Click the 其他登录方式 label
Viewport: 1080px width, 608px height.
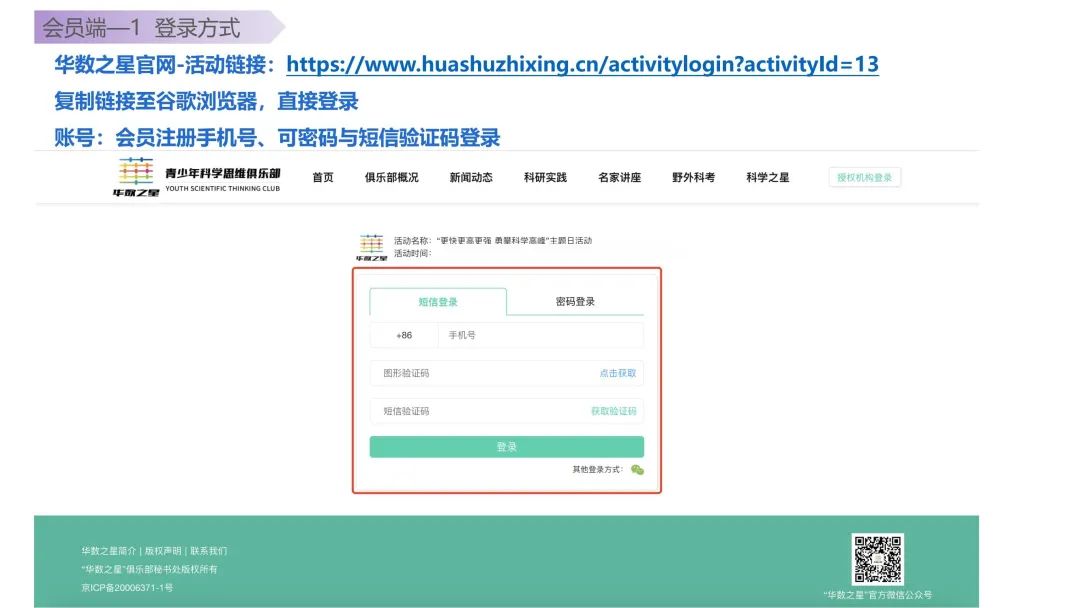pos(598,470)
